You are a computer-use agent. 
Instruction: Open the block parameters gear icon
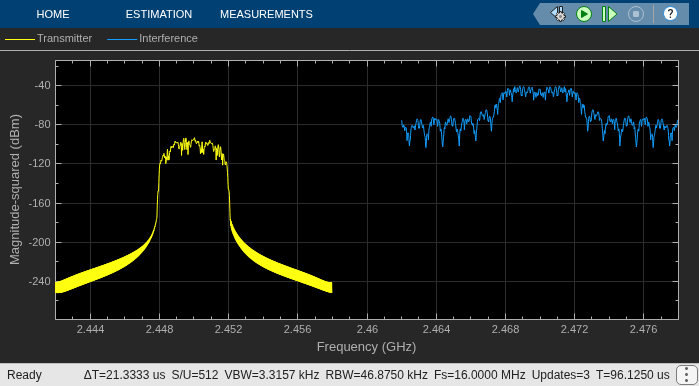(558, 14)
